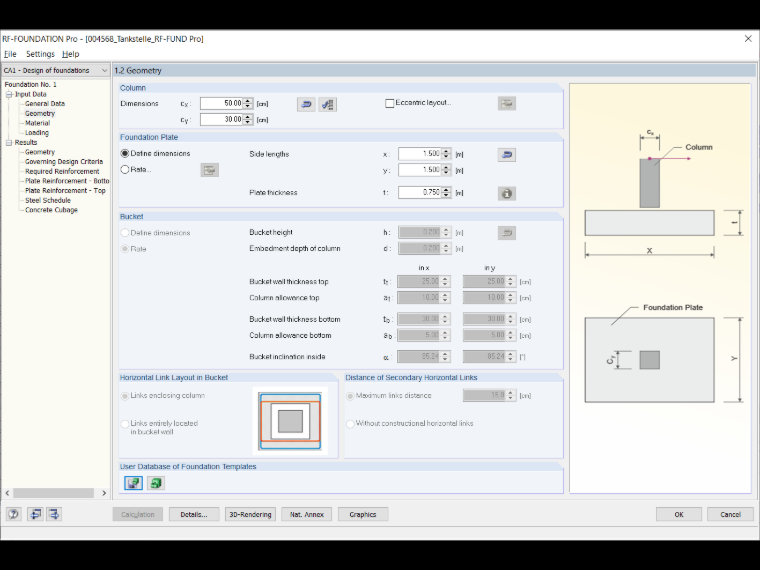Select Plate Reinforcement - Top item

pos(65,190)
